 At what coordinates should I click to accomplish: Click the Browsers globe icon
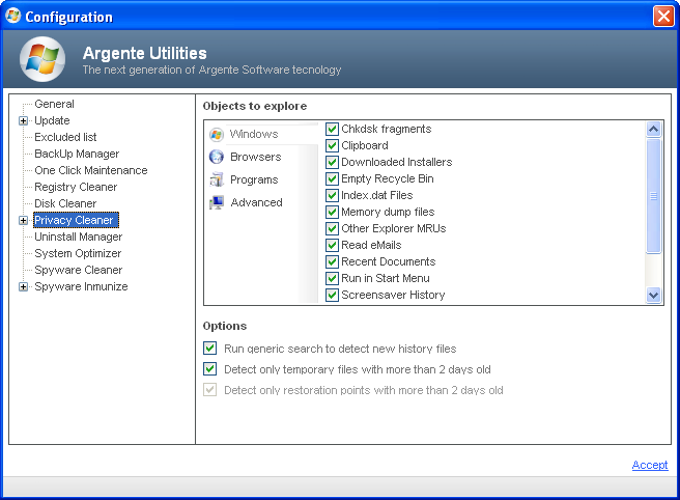[216, 157]
